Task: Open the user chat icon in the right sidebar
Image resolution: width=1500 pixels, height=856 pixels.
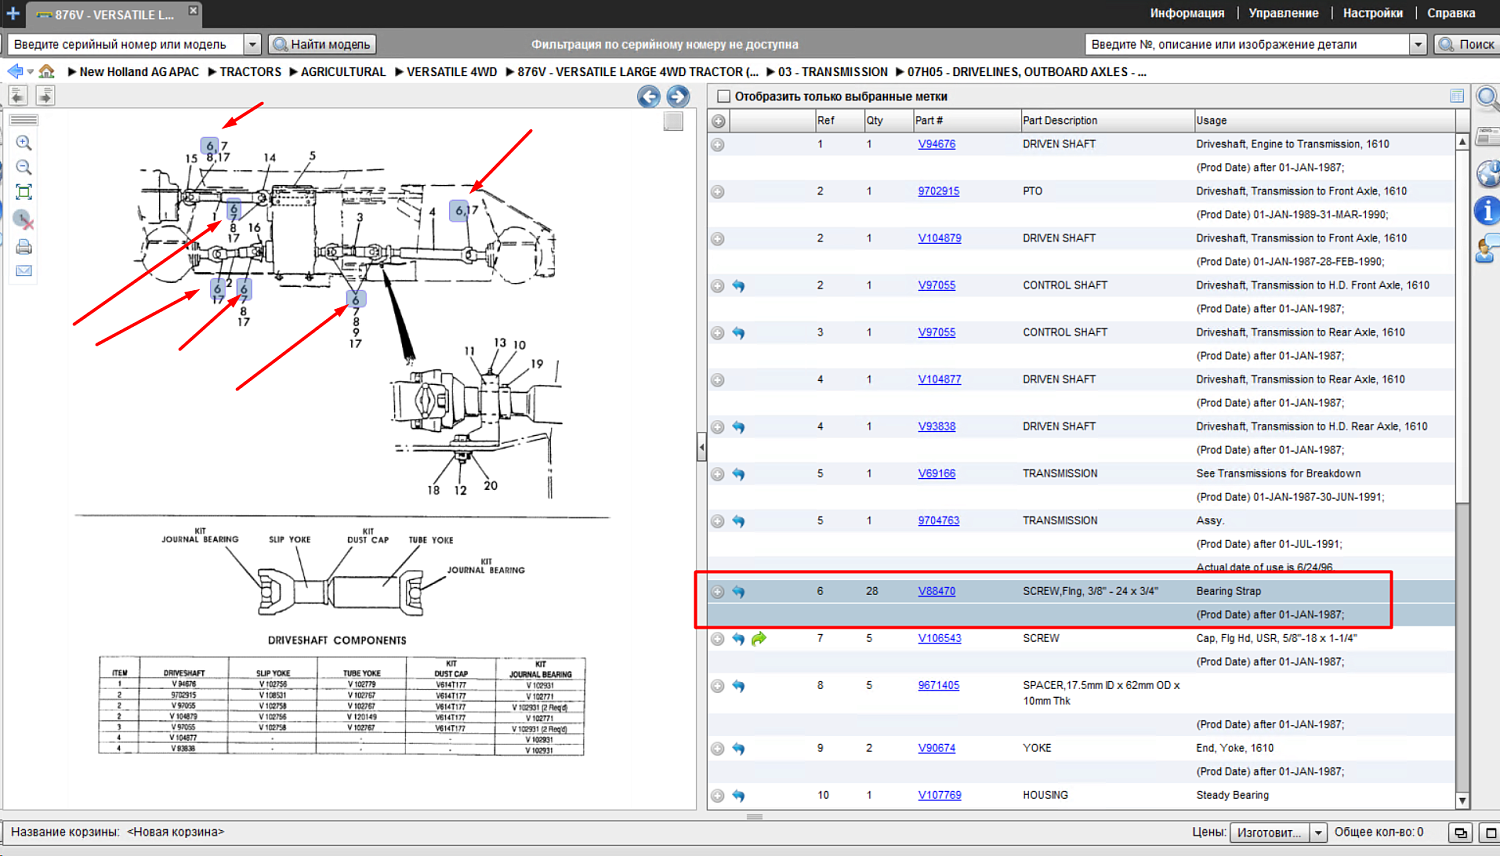Action: click(x=1488, y=248)
